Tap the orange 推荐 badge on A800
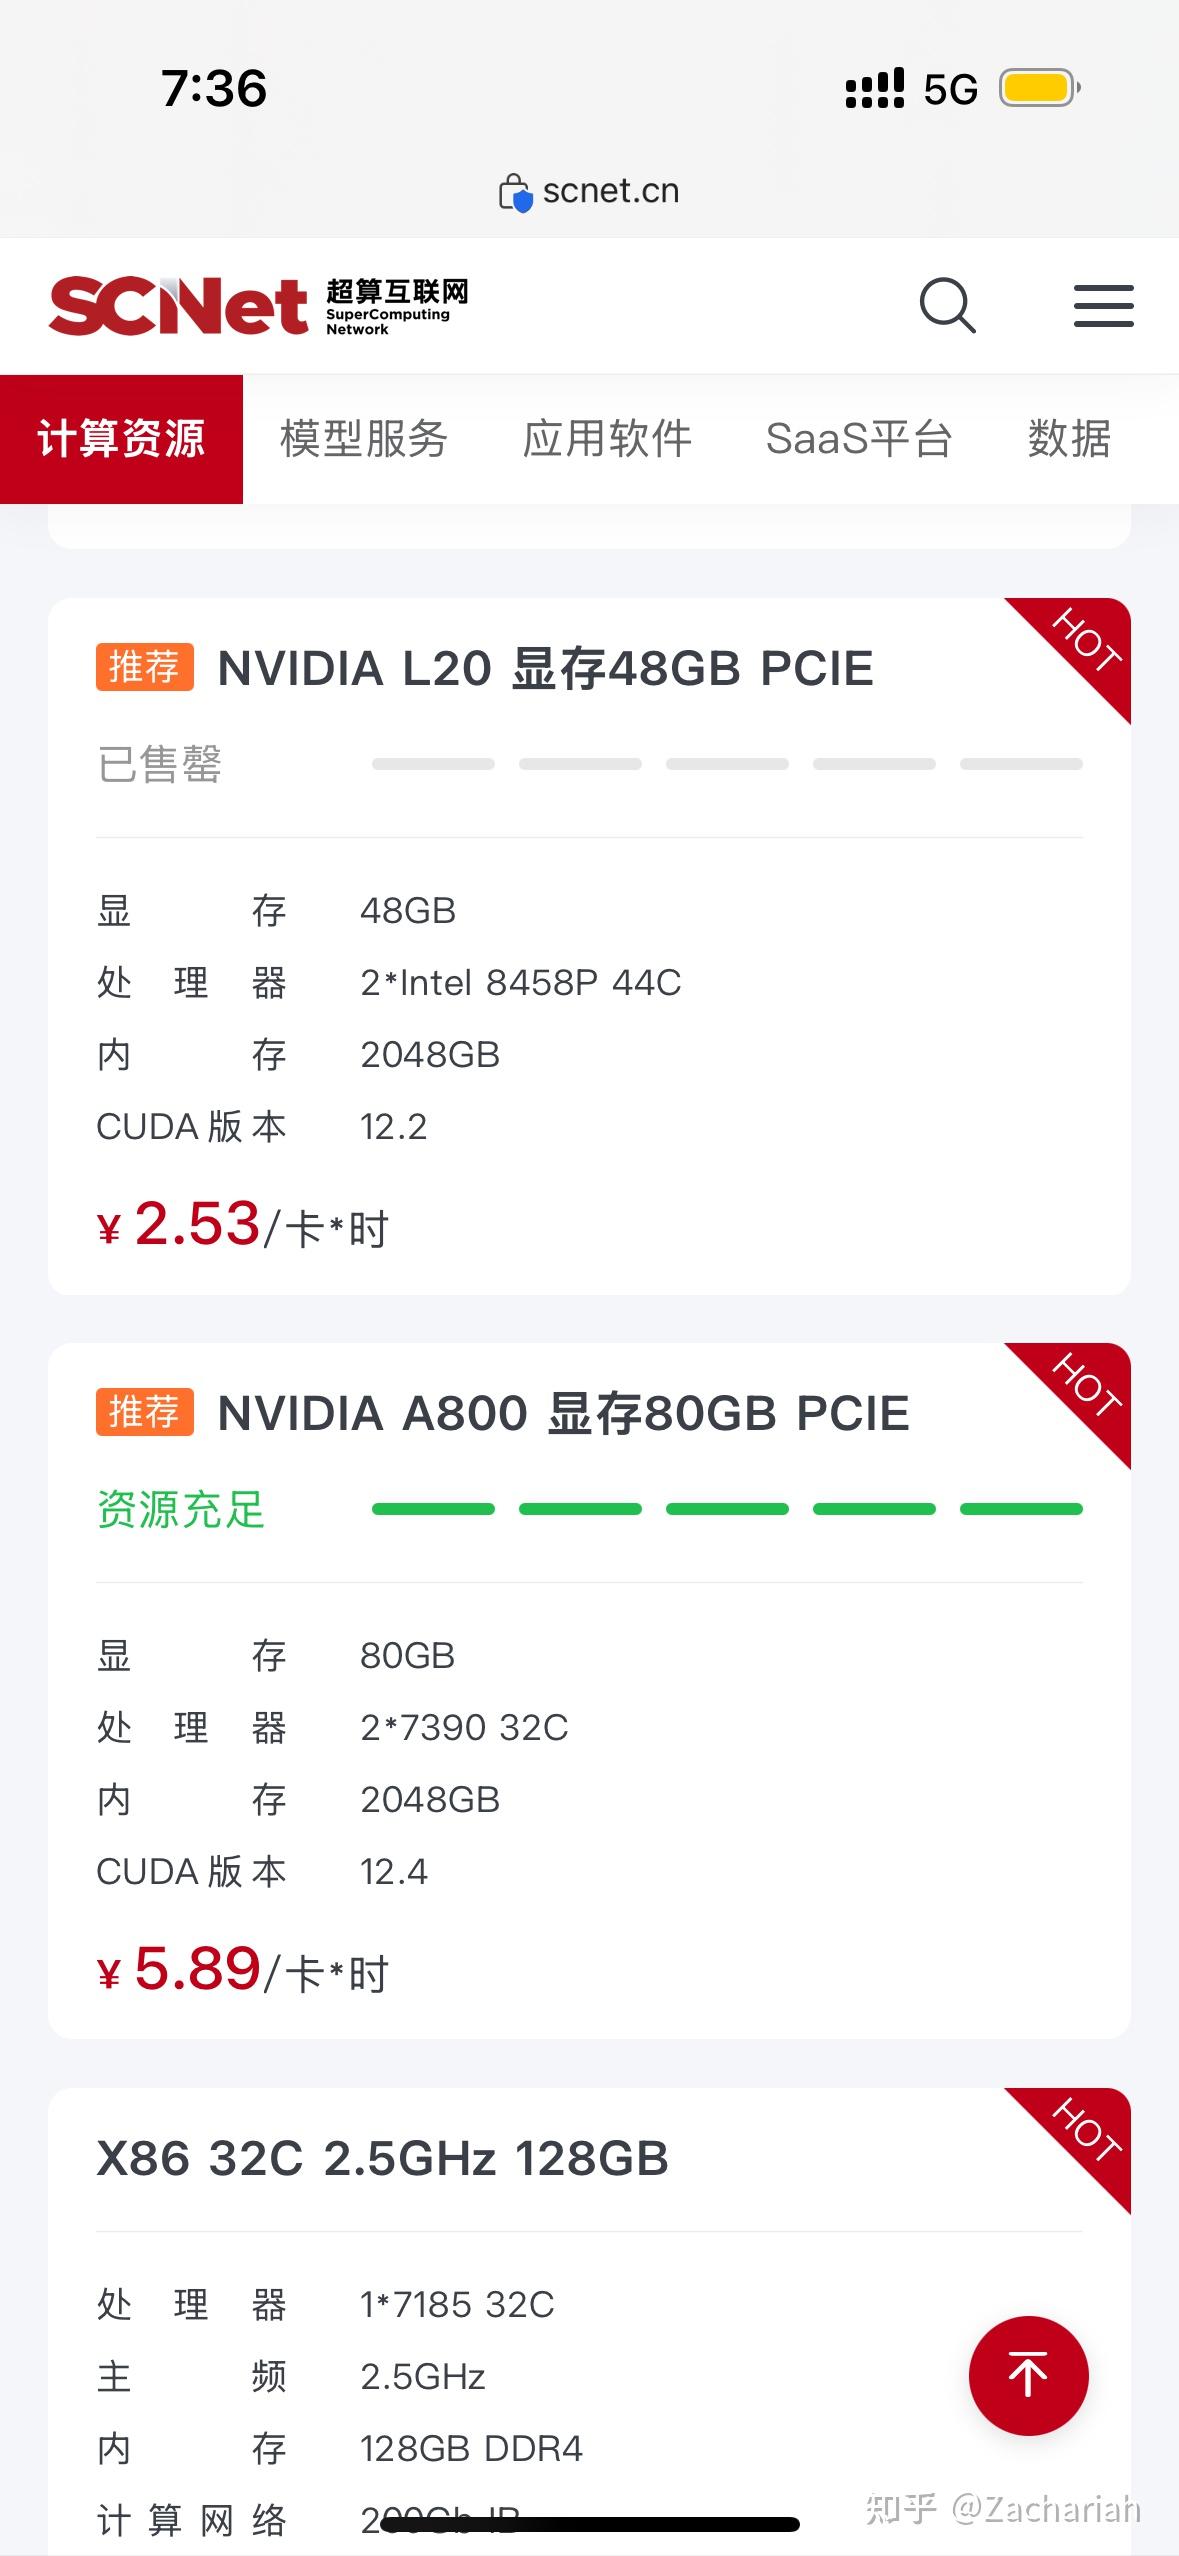The height and width of the screenshot is (2556, 1179). click(x=145, y=1412)
